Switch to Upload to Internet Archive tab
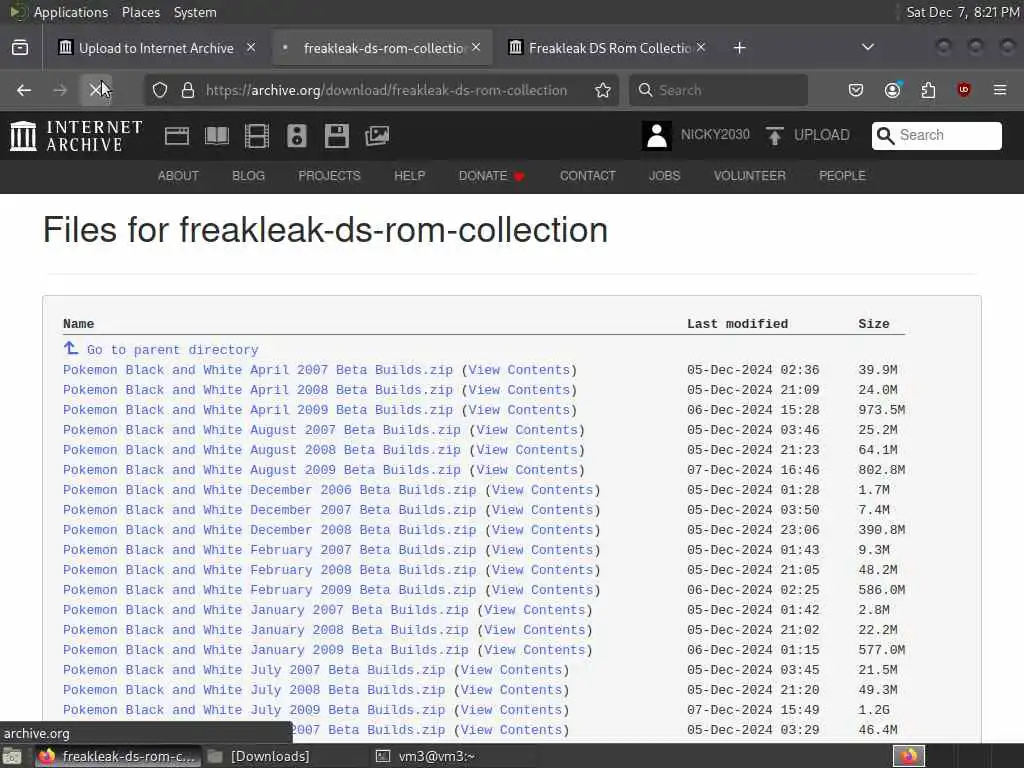The height and width of the screenshot is (768, 1024). [155, 48]
